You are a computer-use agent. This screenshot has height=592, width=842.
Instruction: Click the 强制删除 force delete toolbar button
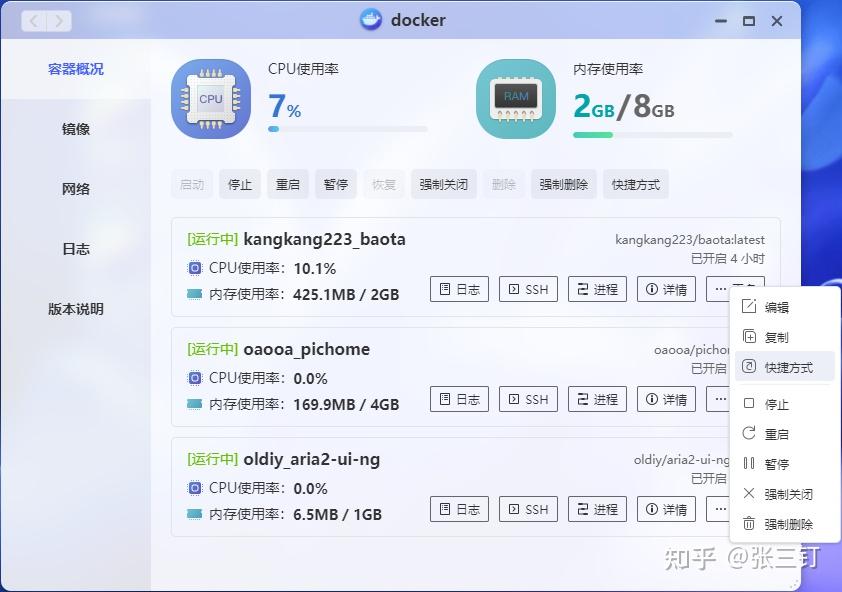pyautogui.click(x=563, y=184)
